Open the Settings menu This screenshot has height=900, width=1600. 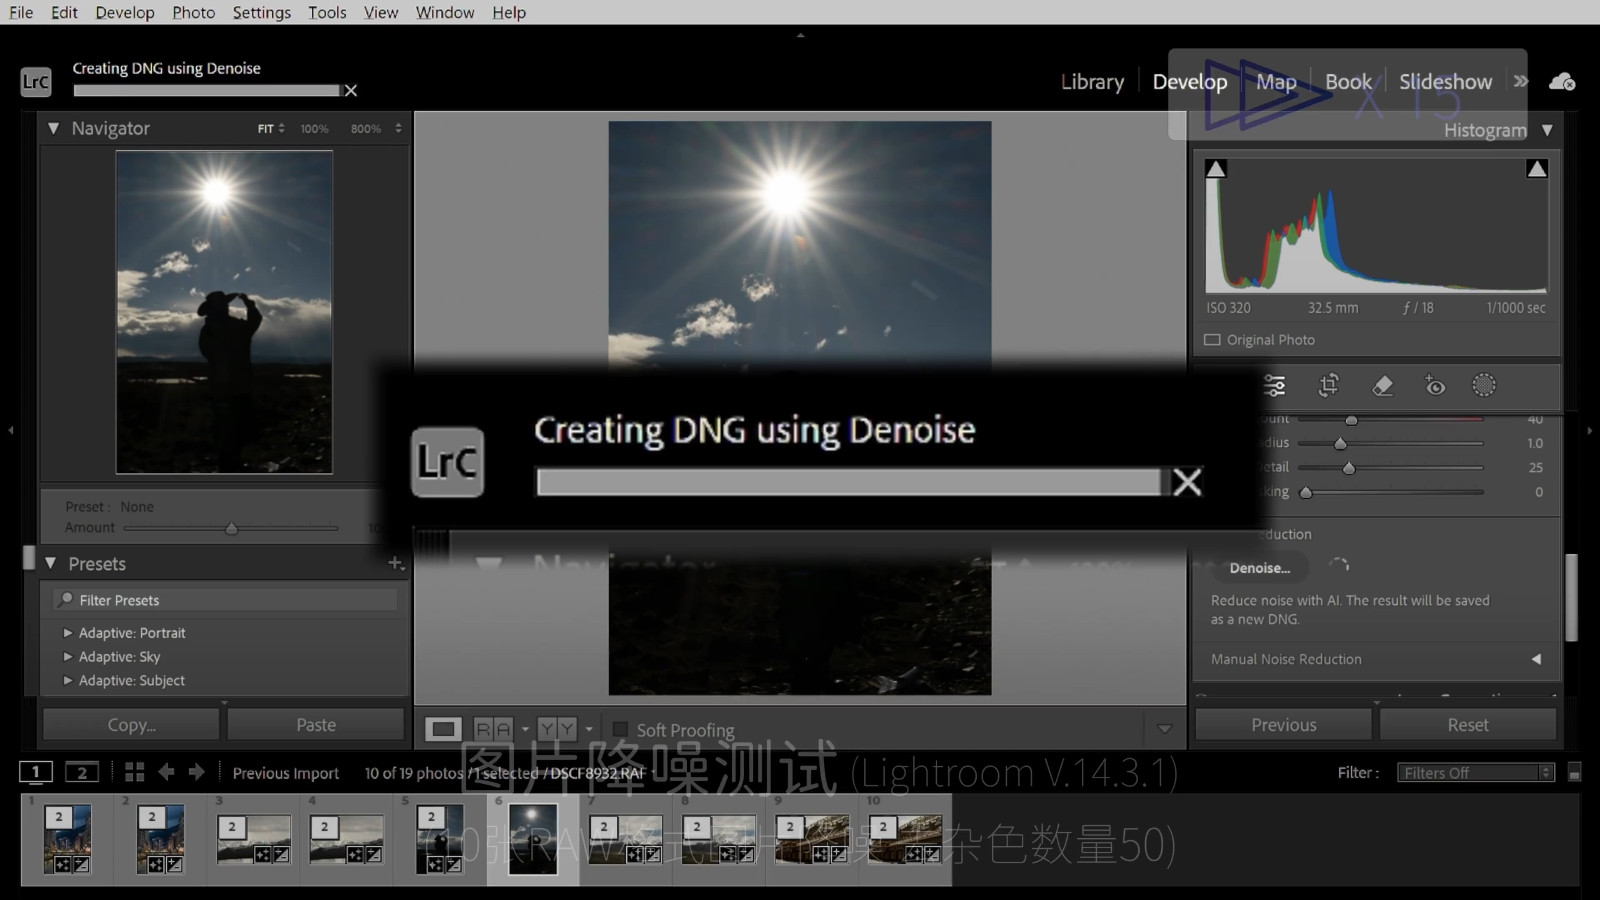(262, 12)
